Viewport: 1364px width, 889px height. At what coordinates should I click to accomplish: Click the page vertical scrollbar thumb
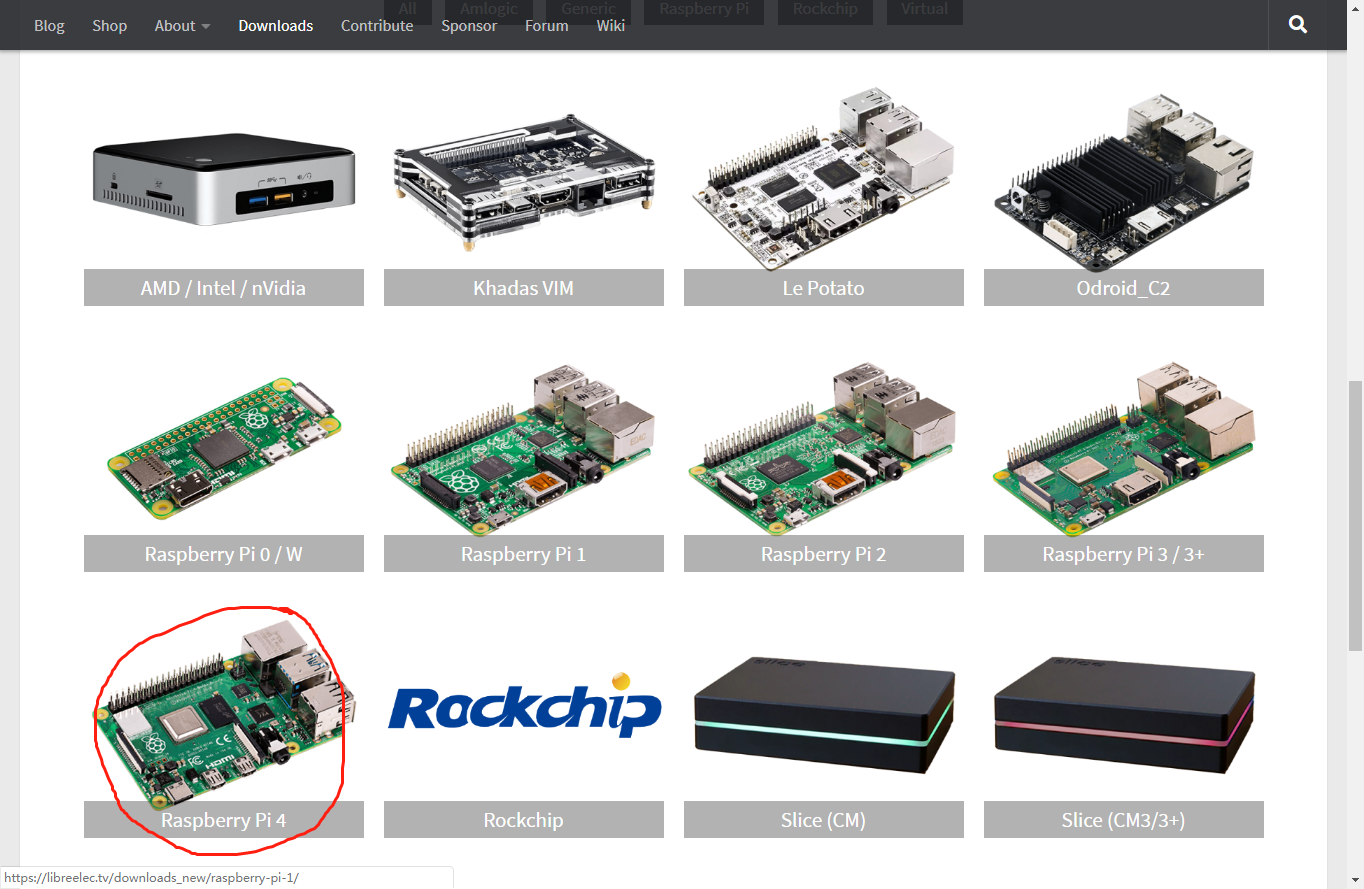tap(1355, 515)
